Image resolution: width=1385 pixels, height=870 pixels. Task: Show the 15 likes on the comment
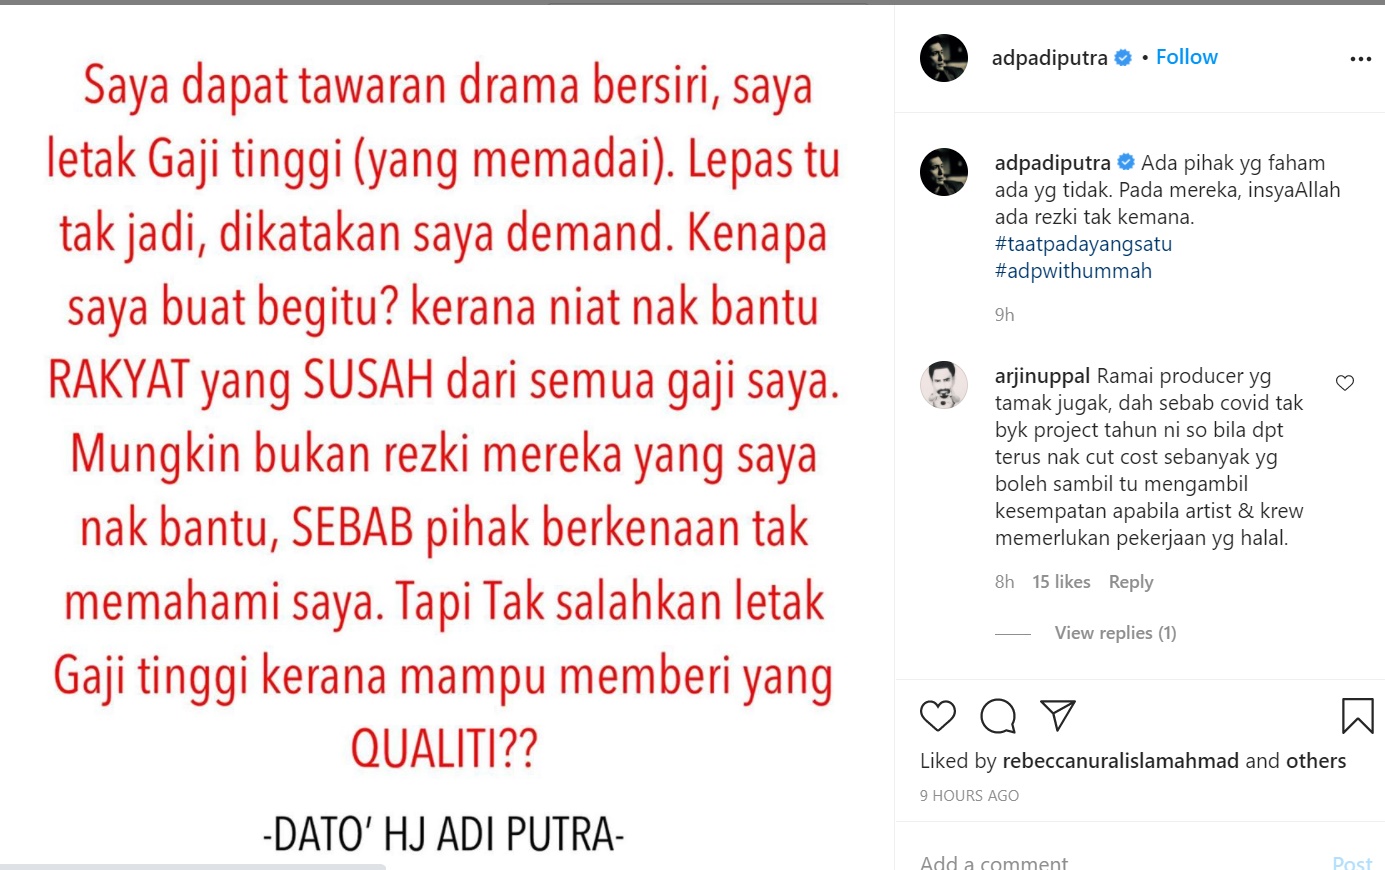(x=1061, y=582)
